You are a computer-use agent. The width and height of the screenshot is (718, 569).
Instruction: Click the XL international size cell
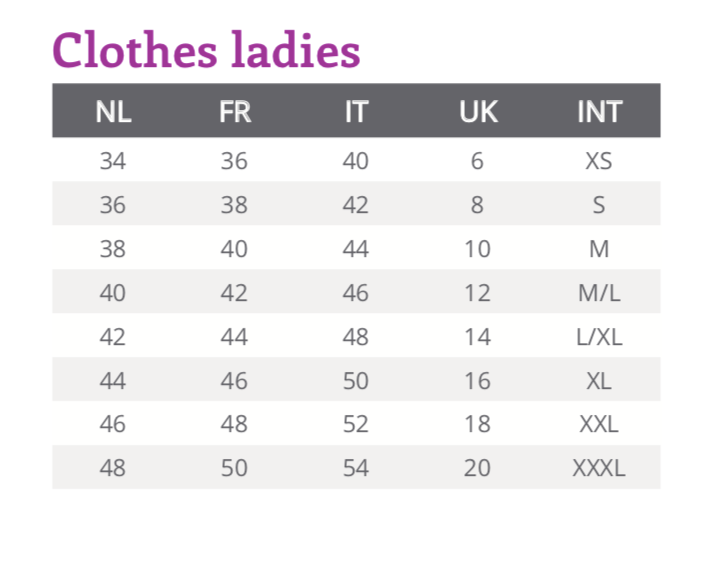[599, 381]
